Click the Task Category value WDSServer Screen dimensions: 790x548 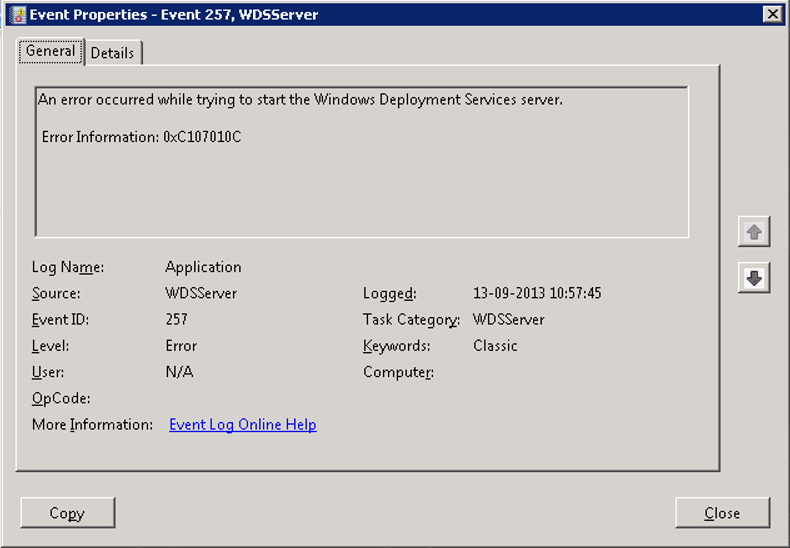pyautogui.click(x=509, y=320)
